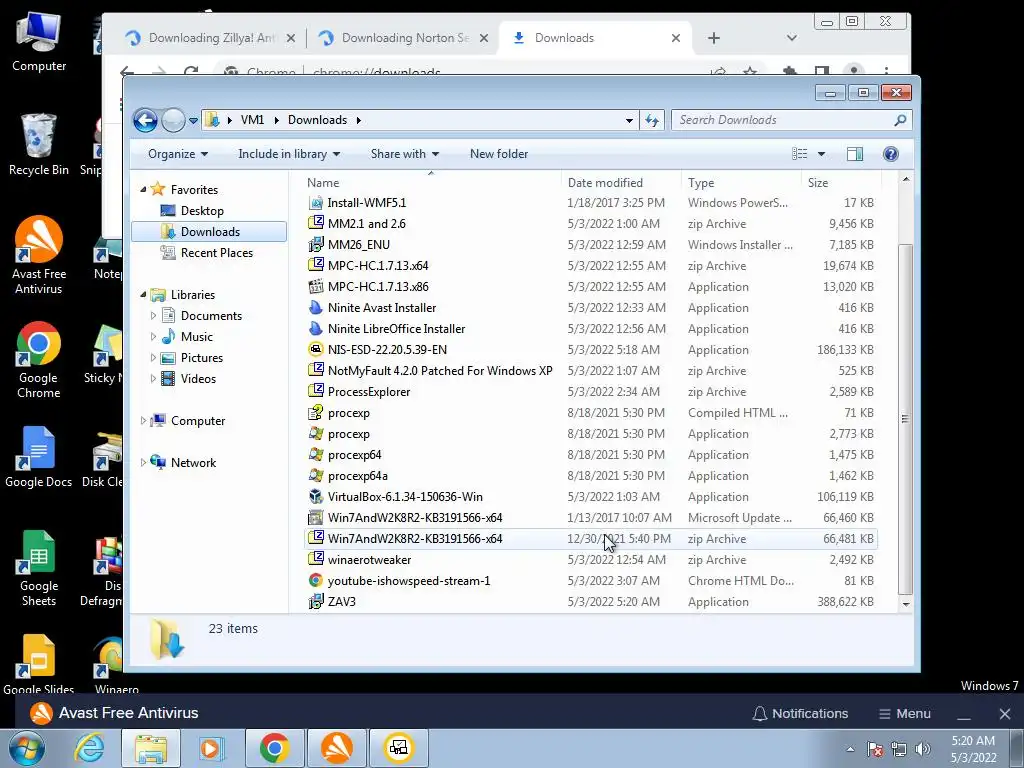Select Recent Places in Favorites
Viewport: 1024px width, 768px height.
(x=216, y=253)
